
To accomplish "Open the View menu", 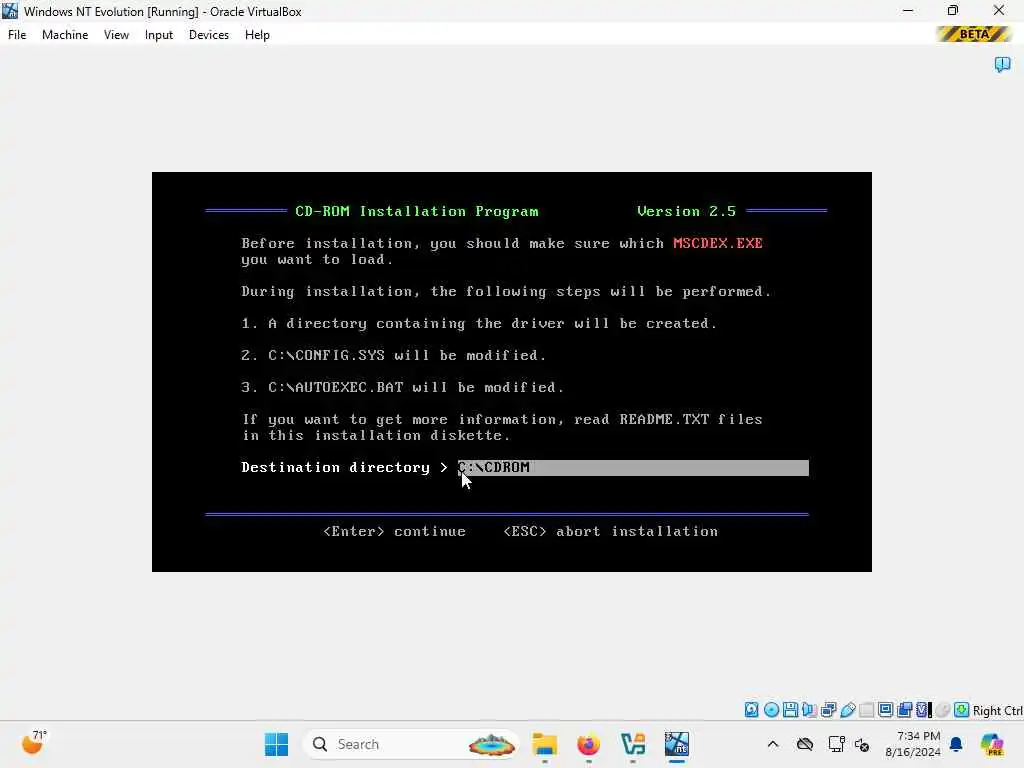I will (x=116, y=35).
